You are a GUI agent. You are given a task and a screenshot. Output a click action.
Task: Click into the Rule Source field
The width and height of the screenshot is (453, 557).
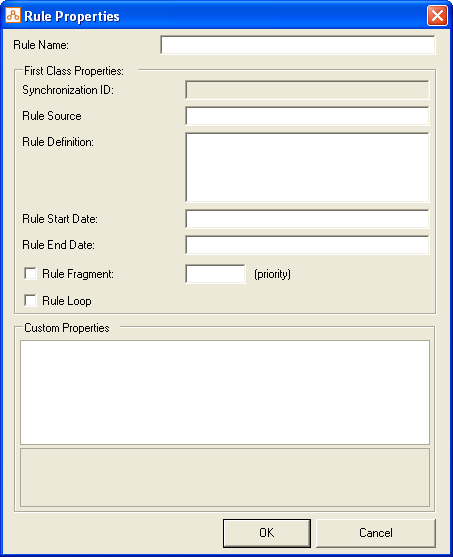coord(307,116)
